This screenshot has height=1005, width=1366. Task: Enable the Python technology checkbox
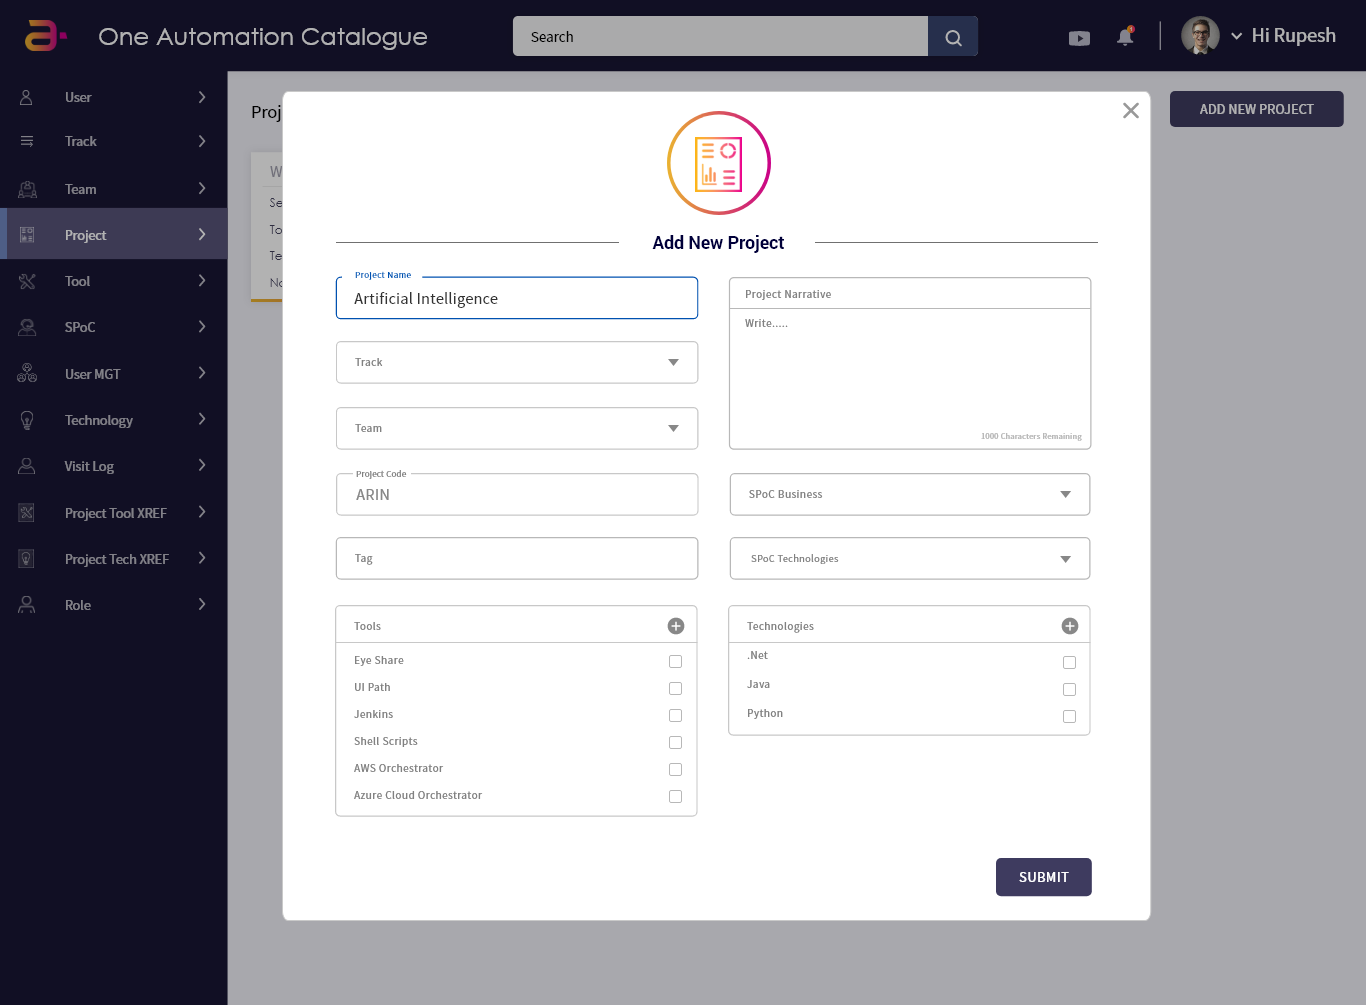(x=1069, y=716)
